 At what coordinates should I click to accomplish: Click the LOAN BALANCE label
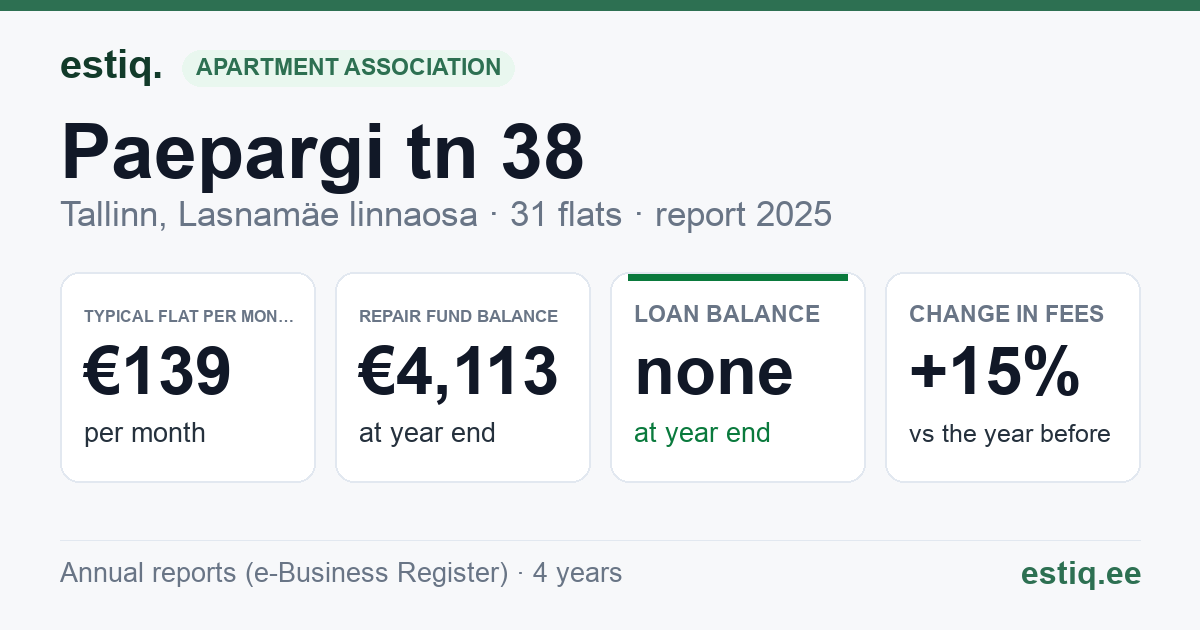pos(727,314)
